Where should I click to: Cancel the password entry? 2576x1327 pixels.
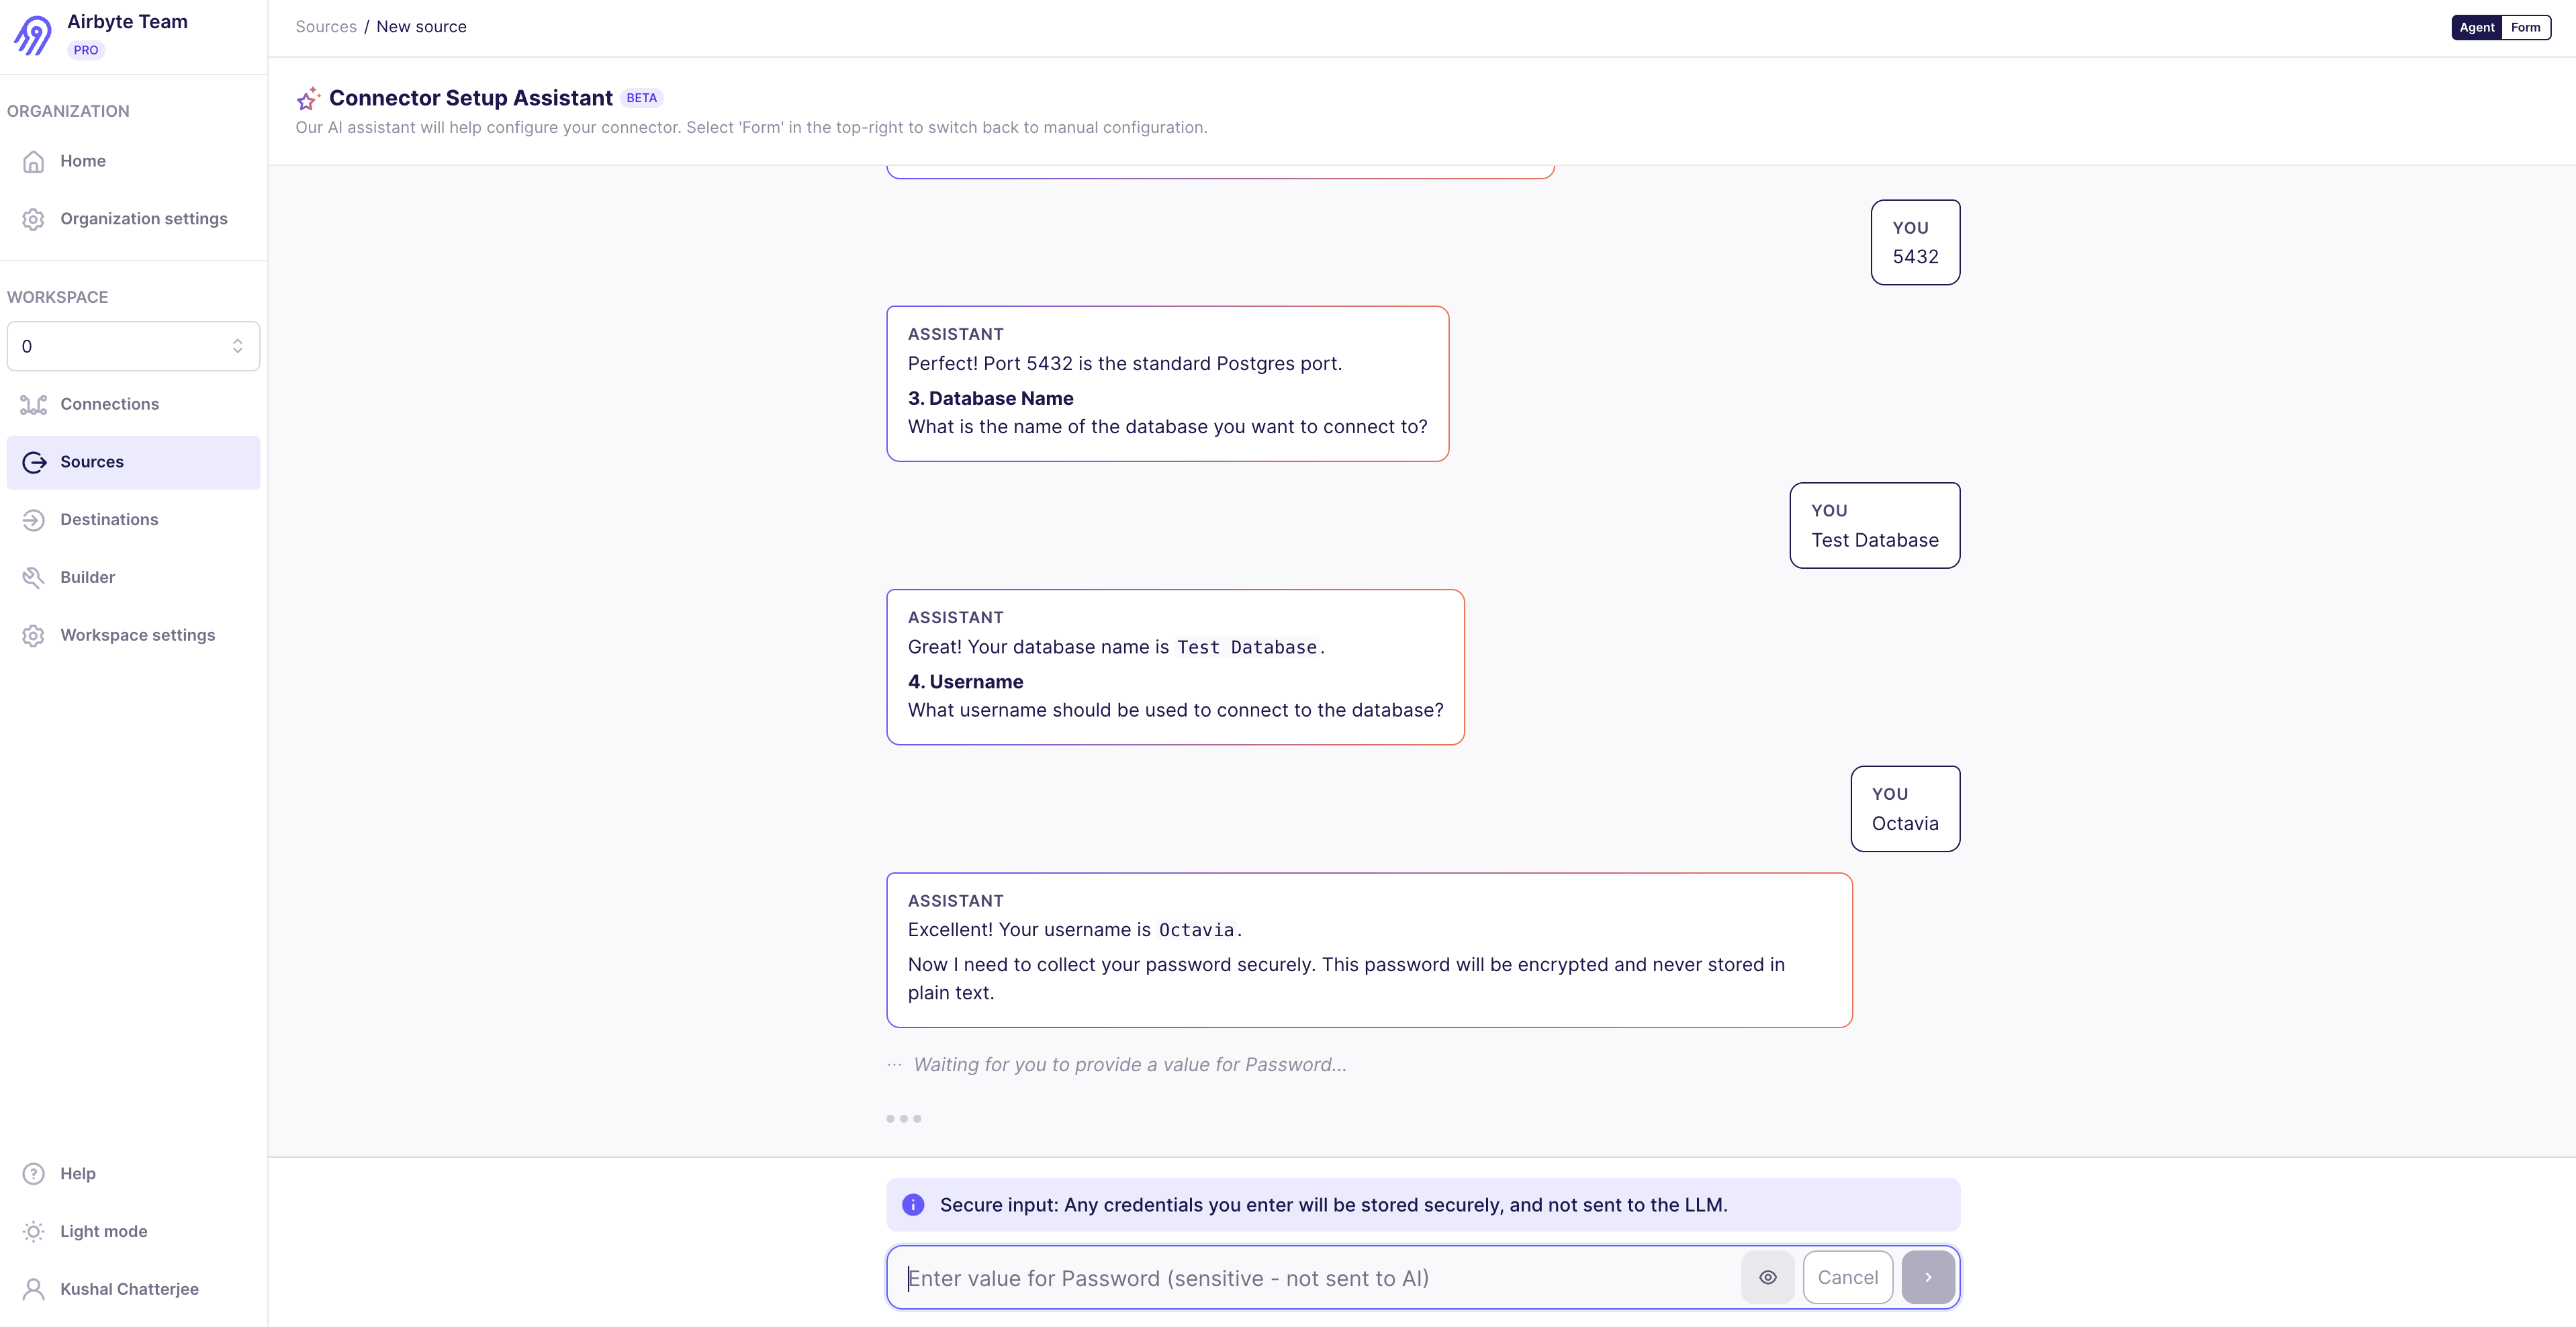pyautogui.click(x=1847, y=1278)
